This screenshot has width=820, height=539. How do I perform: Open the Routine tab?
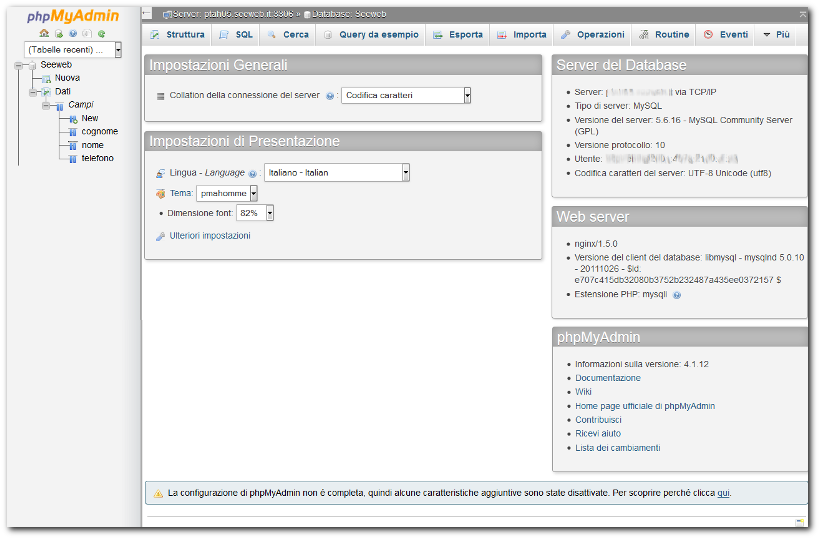(664, 35)
